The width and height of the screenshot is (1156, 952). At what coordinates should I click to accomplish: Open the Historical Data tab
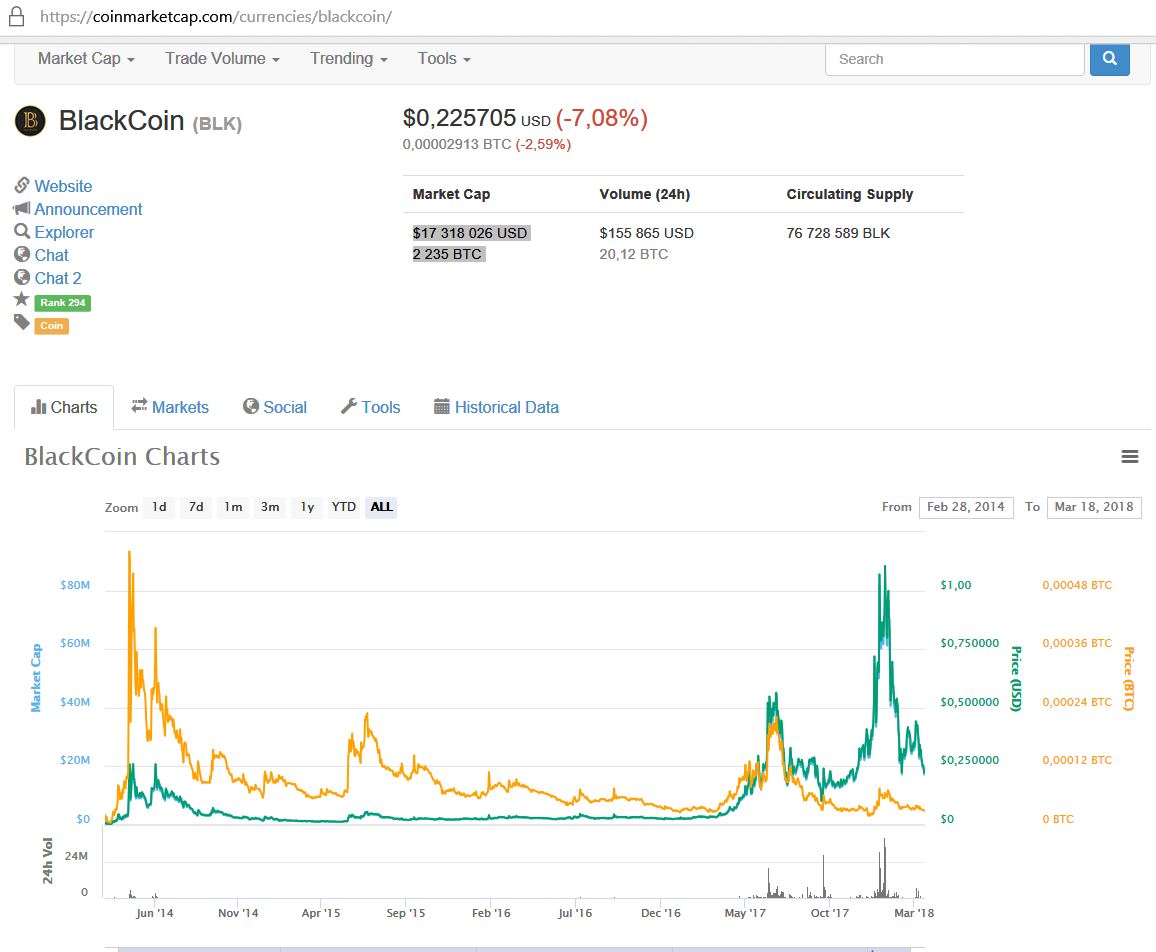tap(496, 407)
